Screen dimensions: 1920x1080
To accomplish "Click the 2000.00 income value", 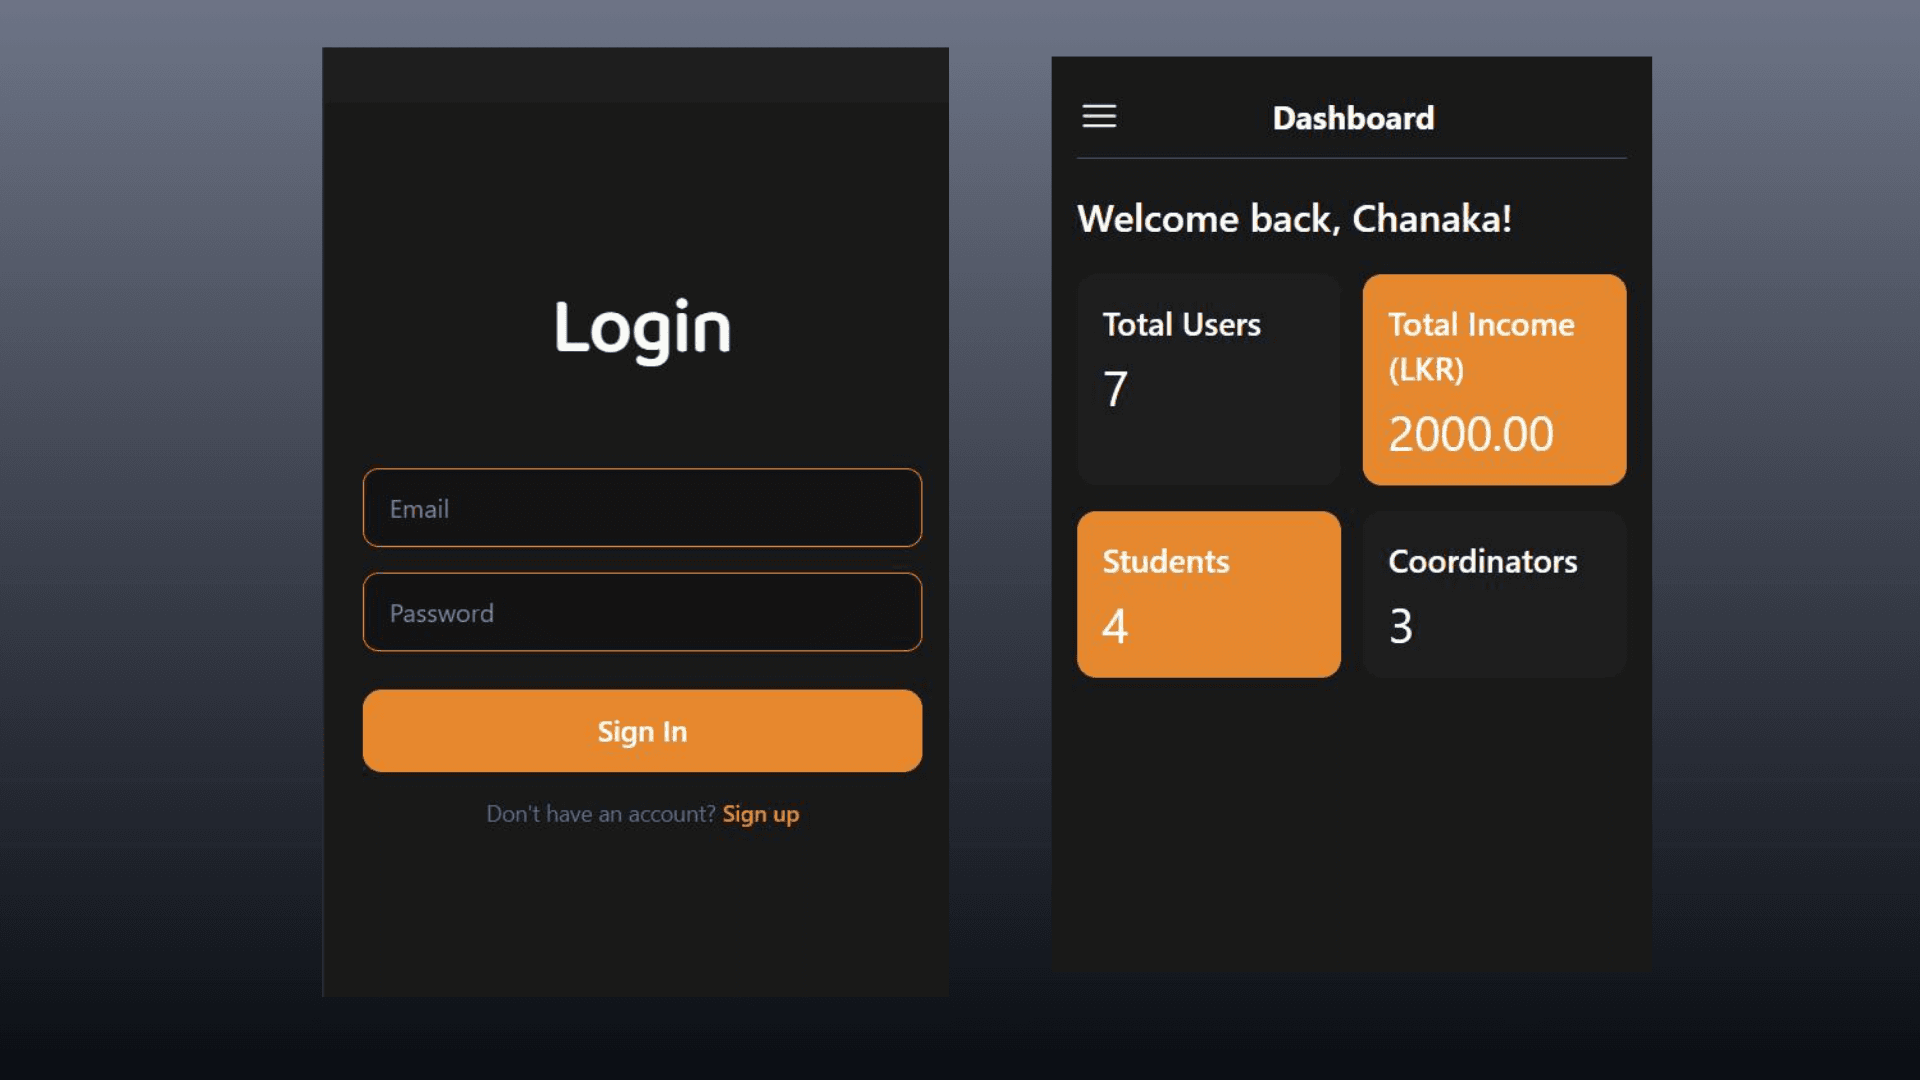I will click(1471, 434).
